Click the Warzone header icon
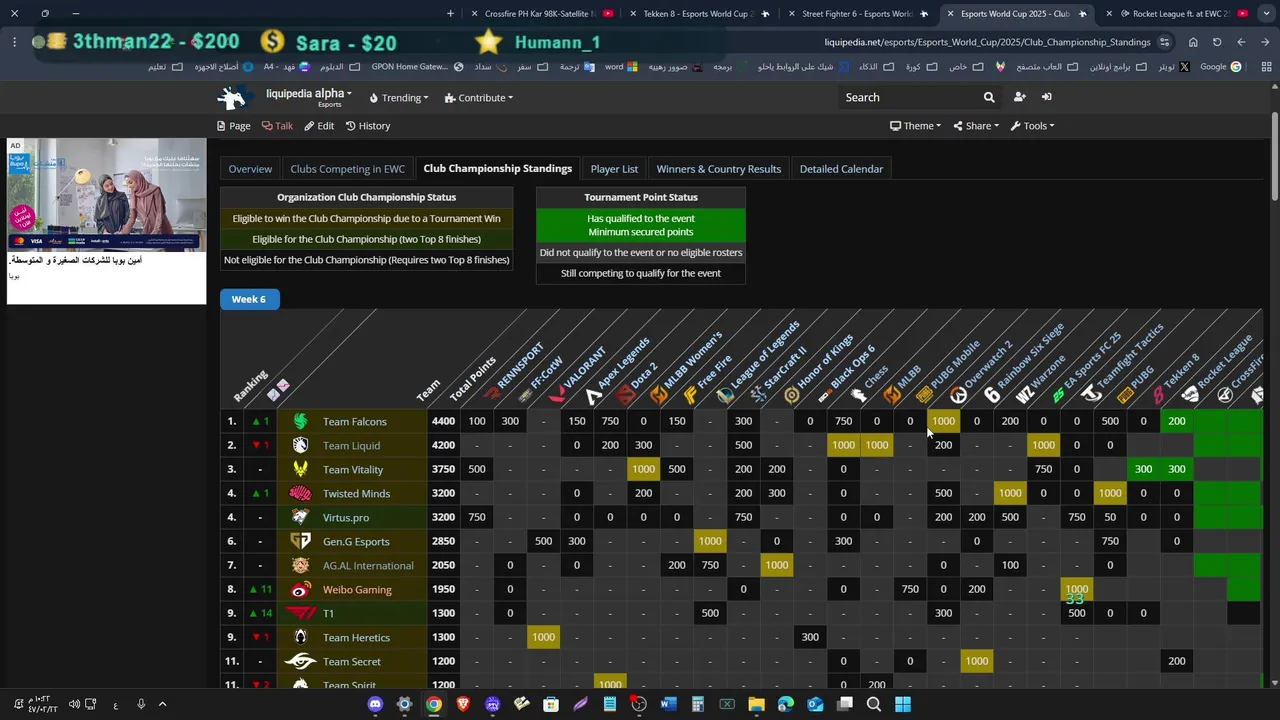 tap(1025, 396)
